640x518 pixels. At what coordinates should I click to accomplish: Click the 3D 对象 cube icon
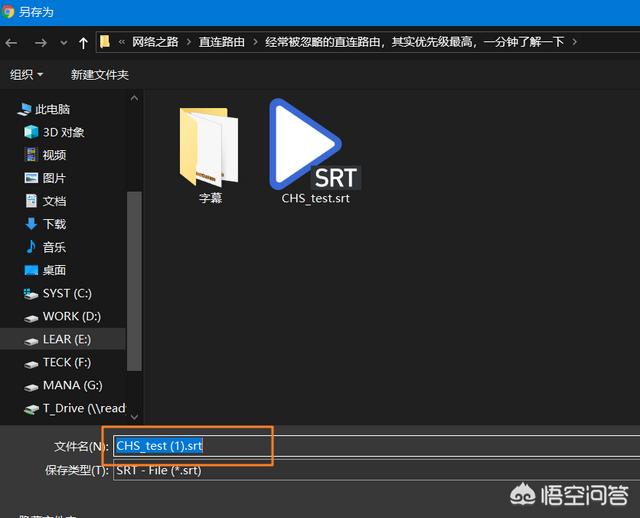pyautogui.click(x=31, y=132)
